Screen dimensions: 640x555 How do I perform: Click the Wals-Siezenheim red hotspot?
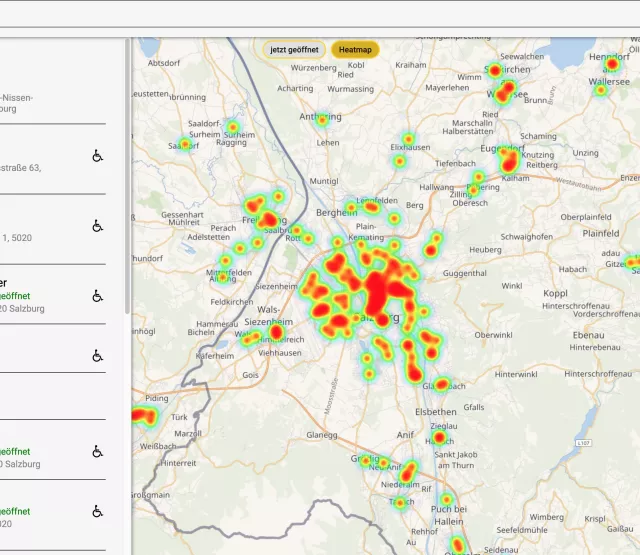click(277, 333)
